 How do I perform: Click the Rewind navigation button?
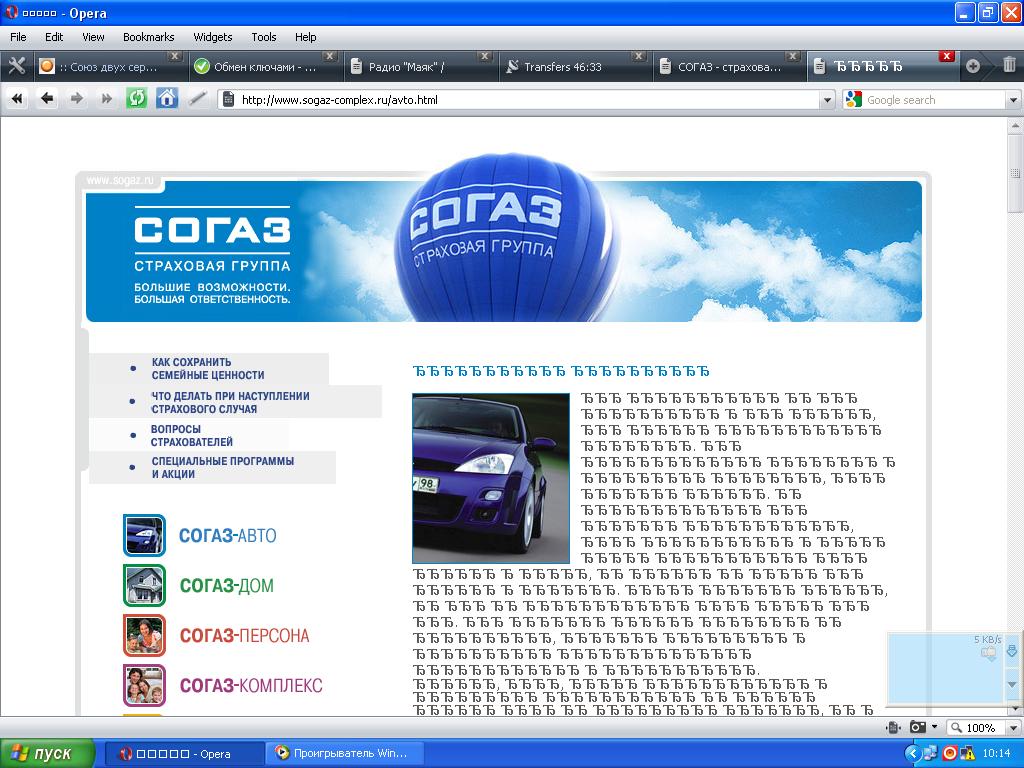[17, 99]
